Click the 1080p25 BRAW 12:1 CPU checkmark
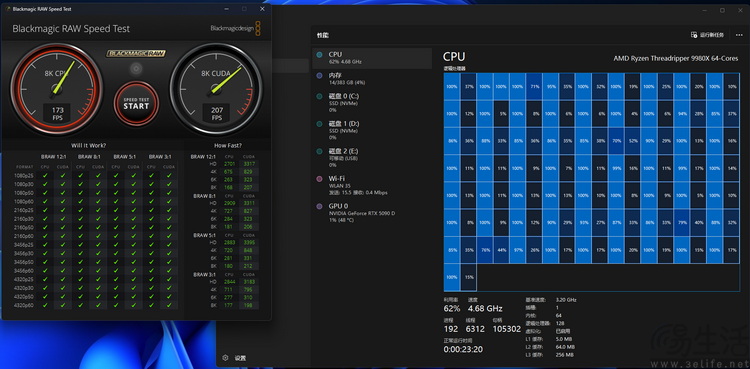 click(45, 175)
